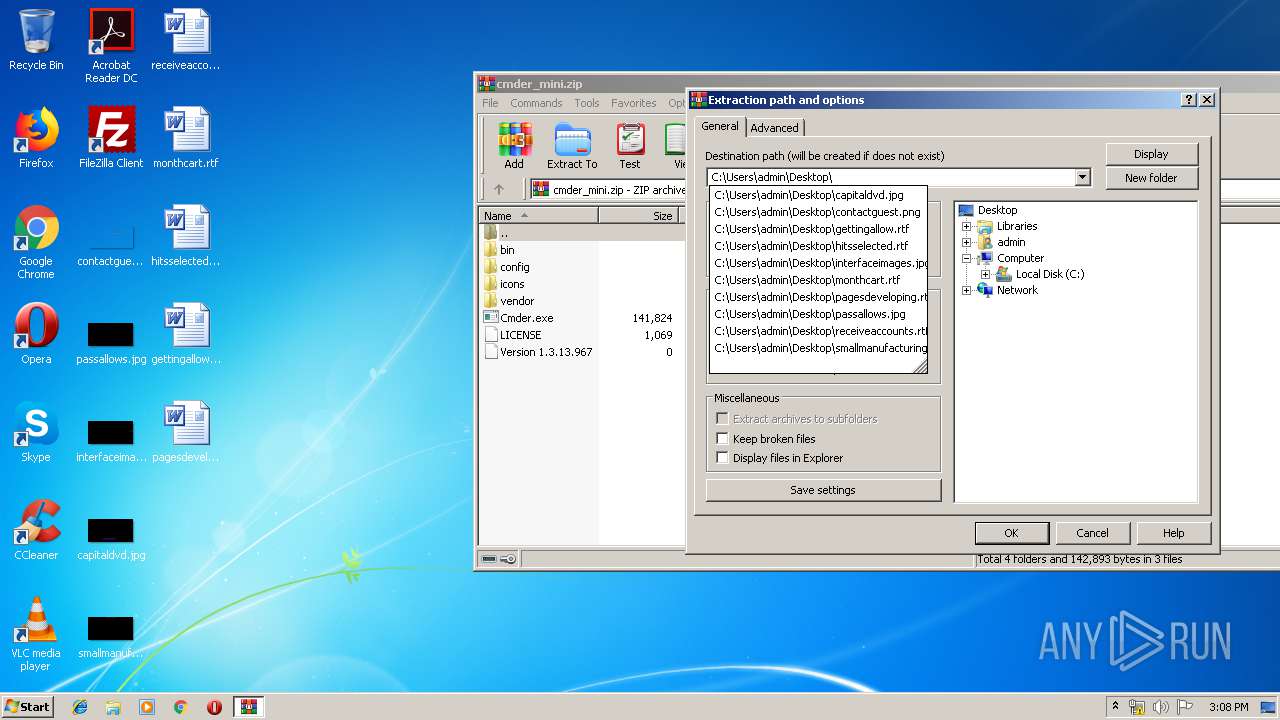Expand the Local Disk (C:) node
This screenshot has width=1280, height=720.
point(986,274)
